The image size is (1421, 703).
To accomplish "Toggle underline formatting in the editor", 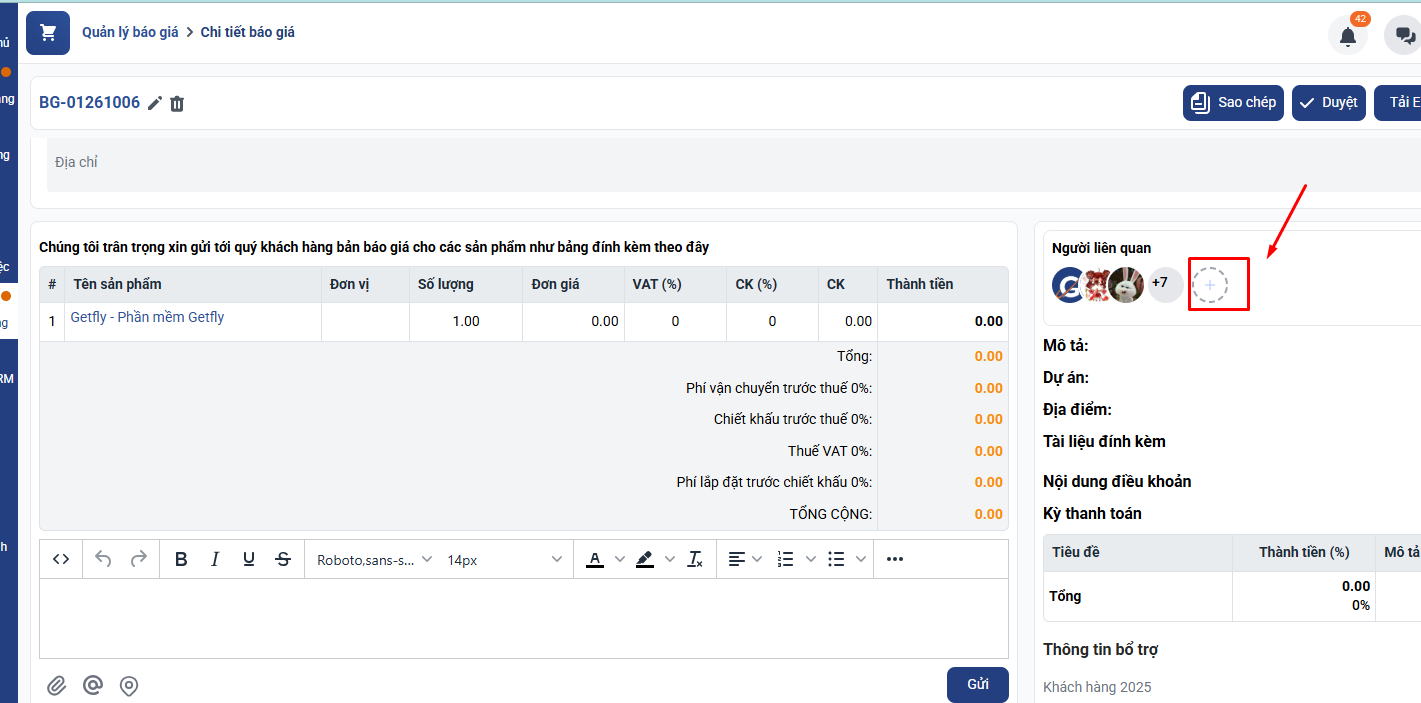I will (x=249, y=559).
